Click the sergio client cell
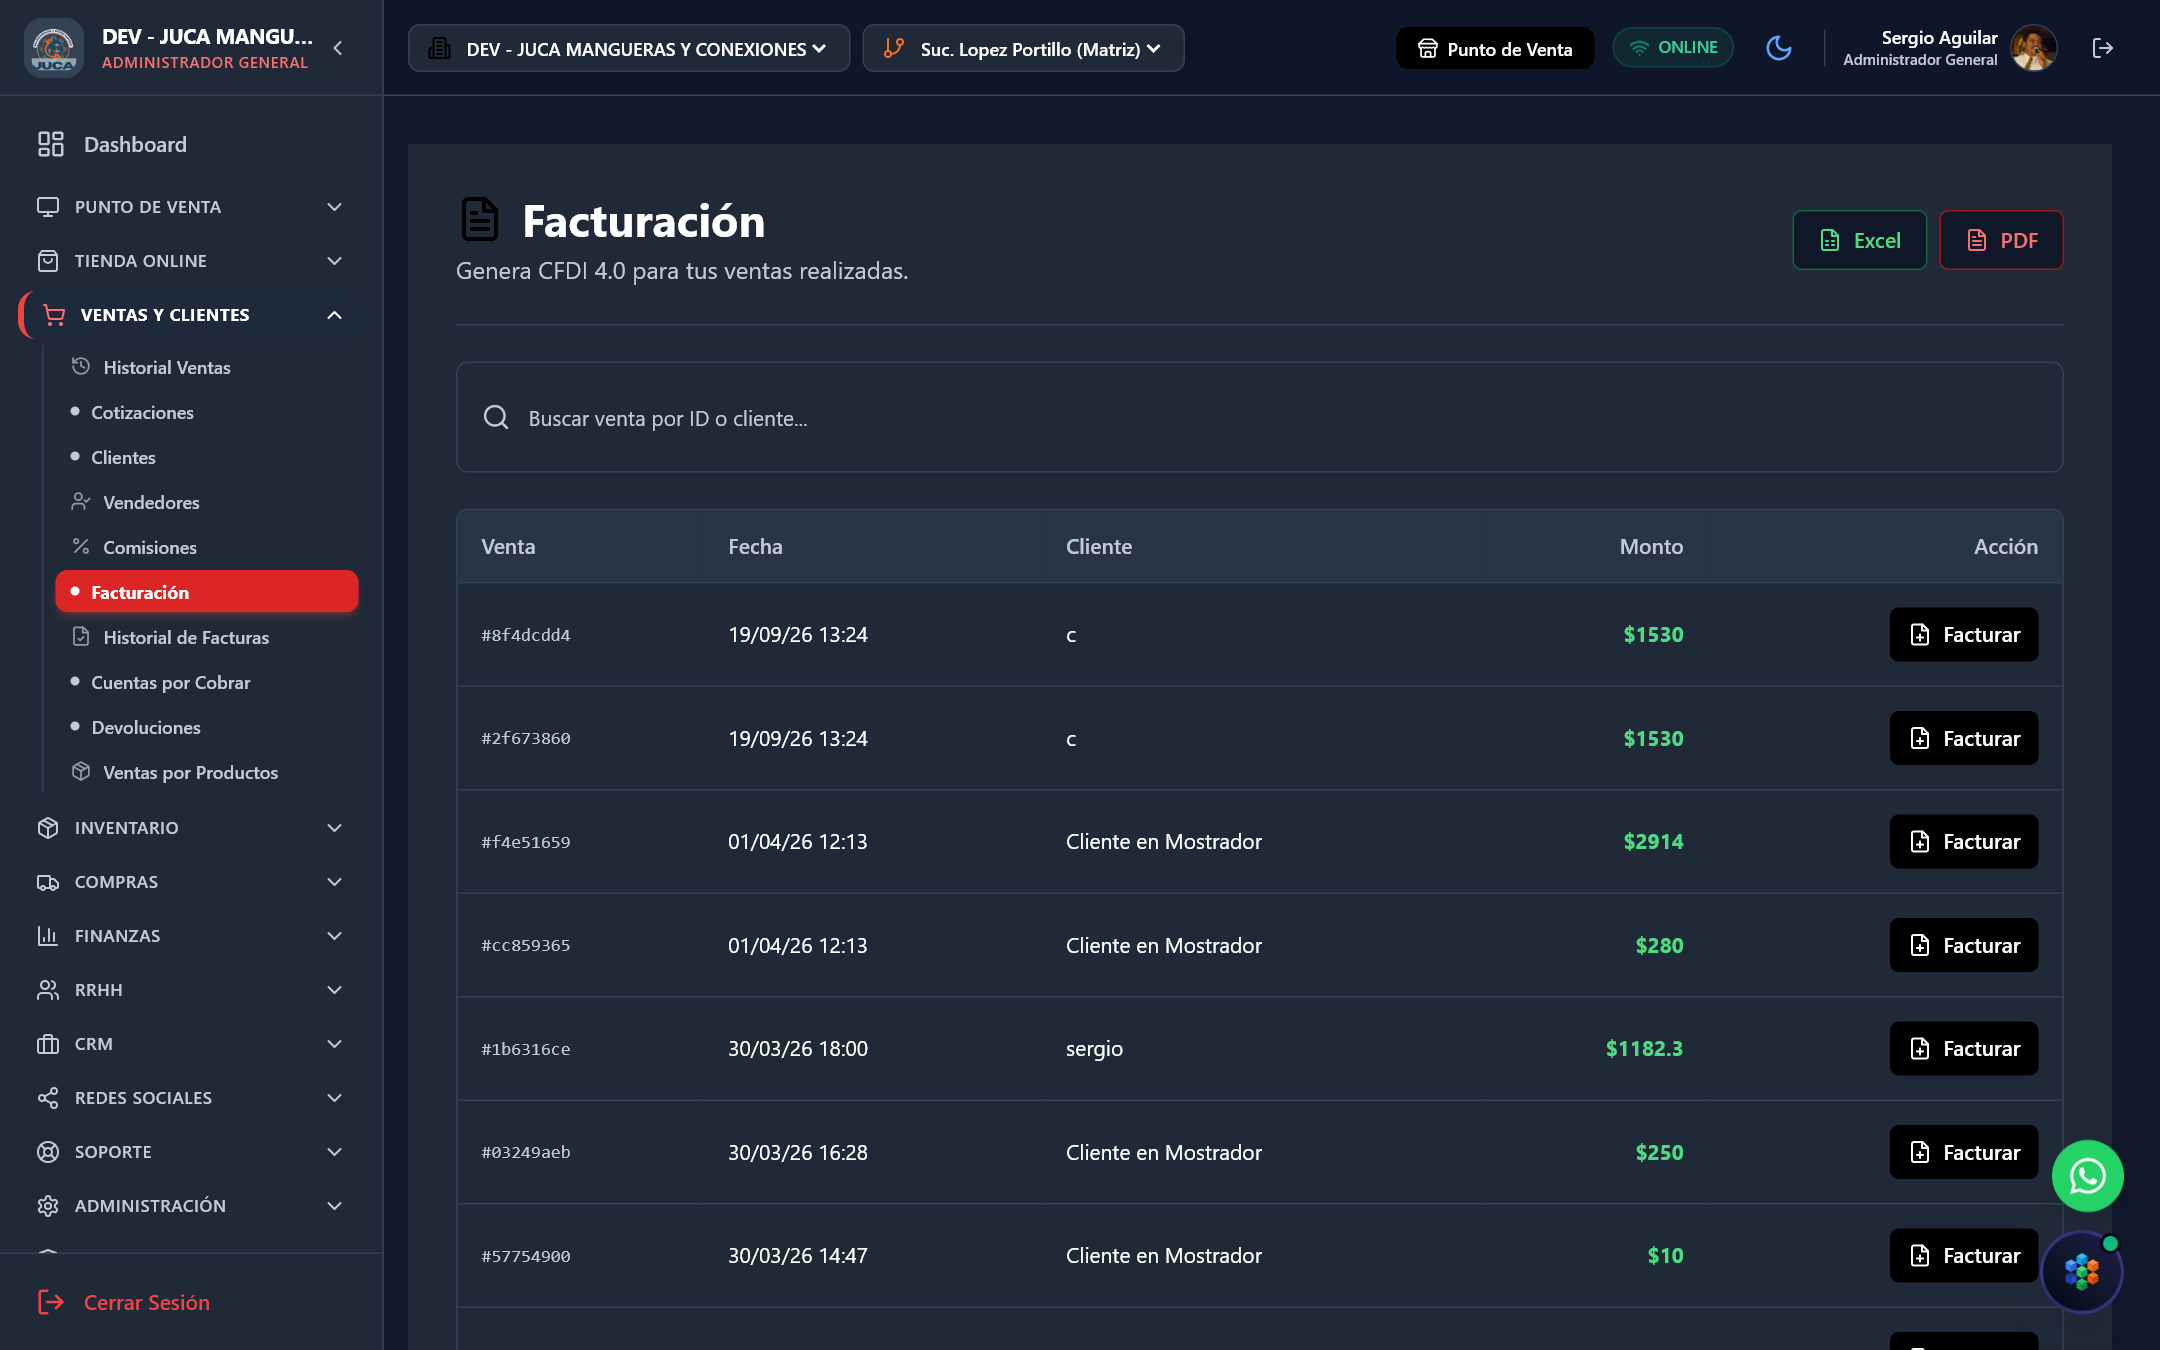The height and width of the screenshot is (1350, 2160). (1094, 1048)
